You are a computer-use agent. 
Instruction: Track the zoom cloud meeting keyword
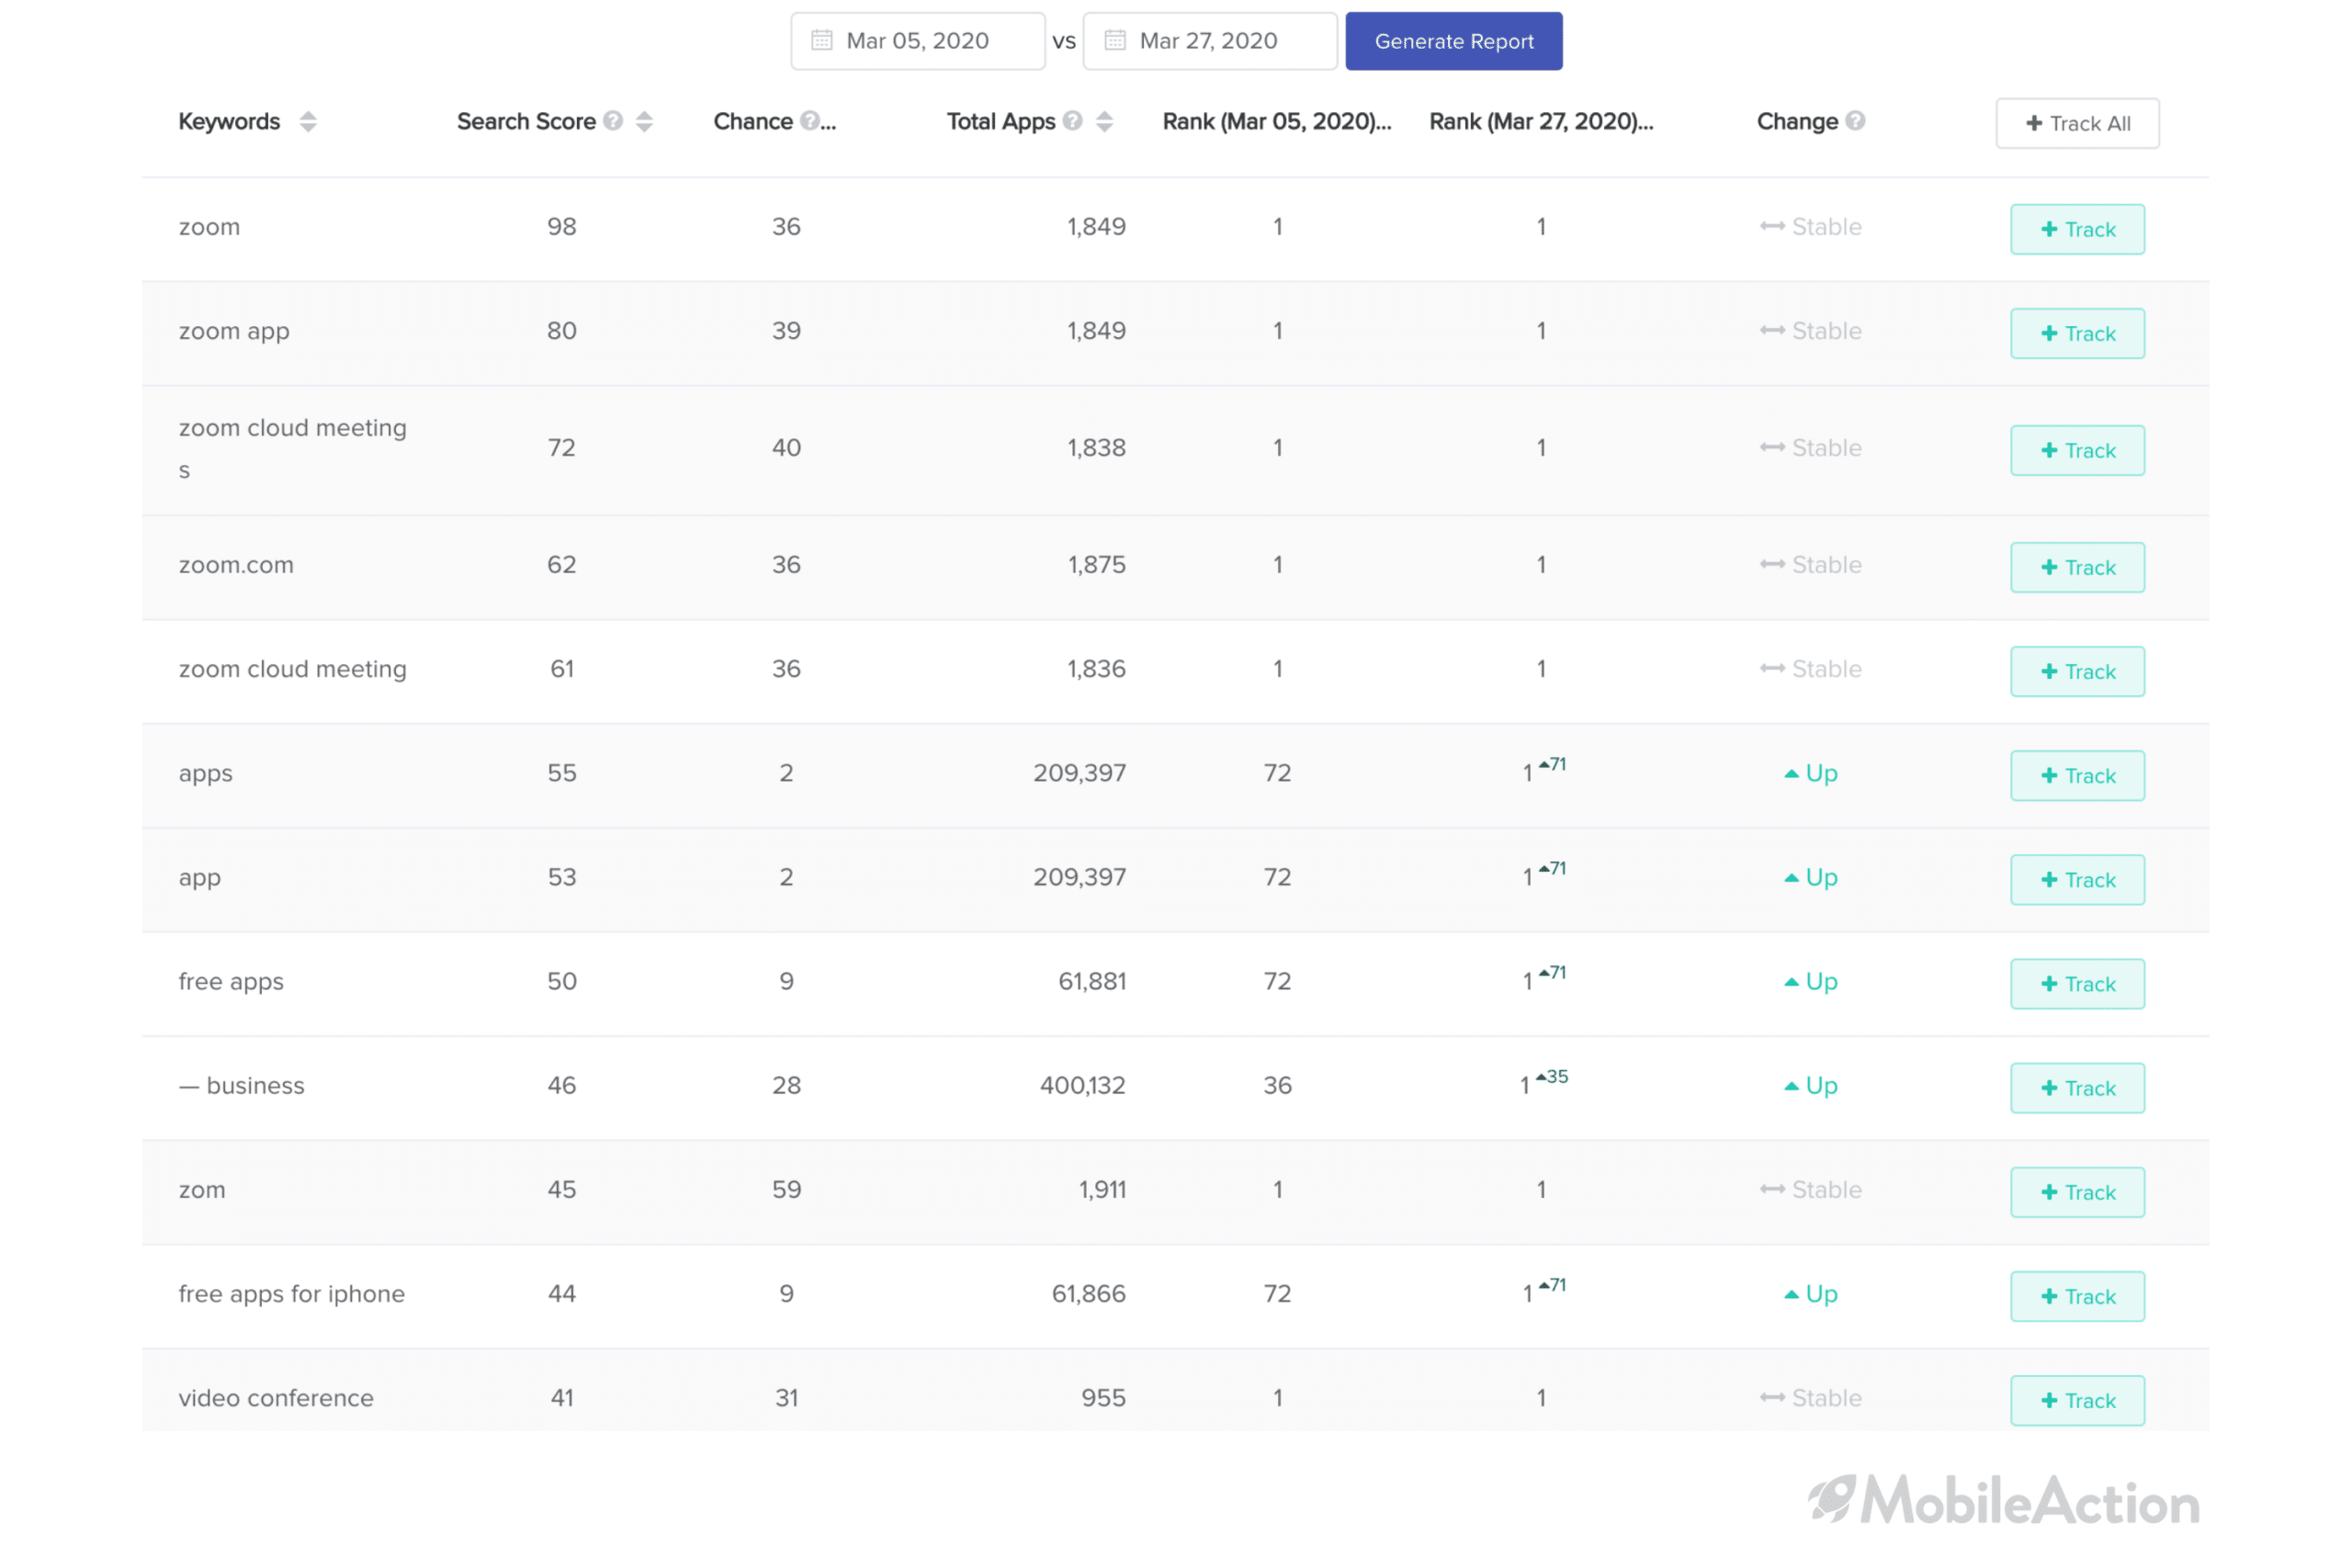coord(2077,671)
